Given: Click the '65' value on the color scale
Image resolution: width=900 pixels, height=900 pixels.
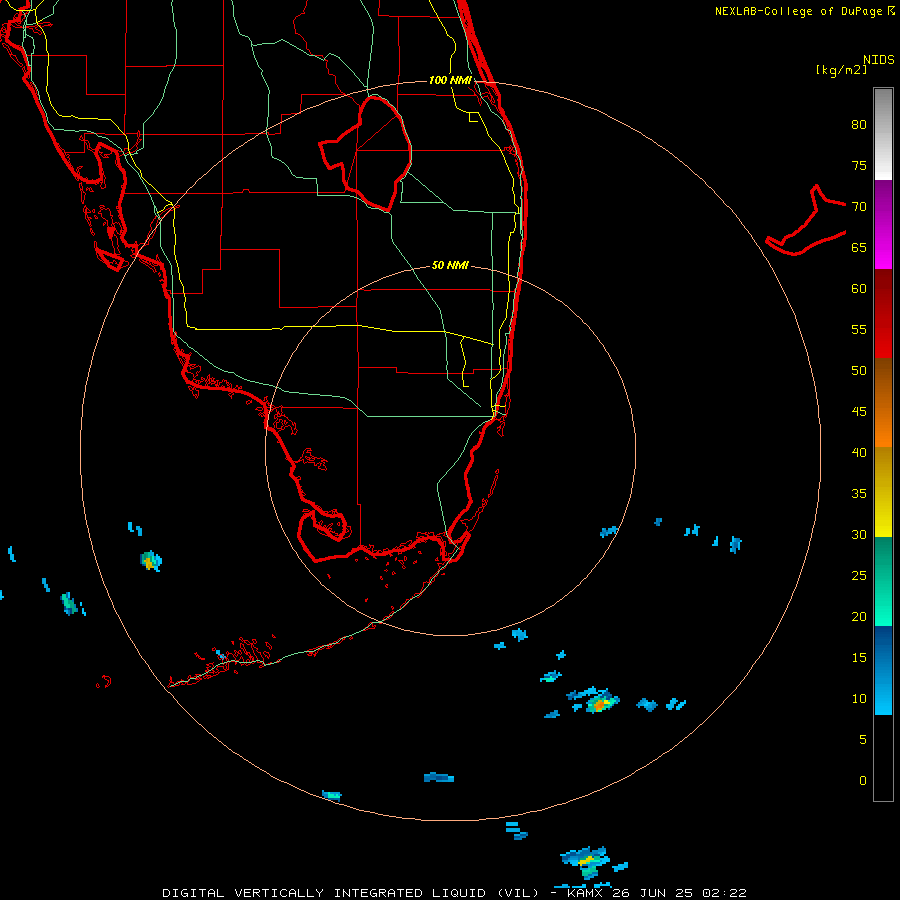Looking at the screenshot, I should click(859, 247).
